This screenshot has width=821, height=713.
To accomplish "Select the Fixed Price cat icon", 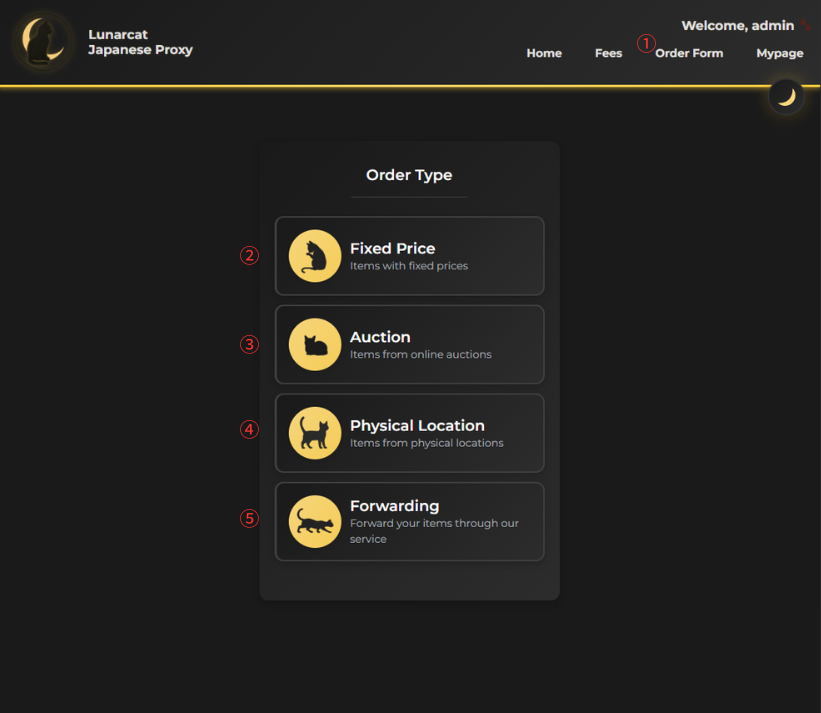I will coord(314,256).
